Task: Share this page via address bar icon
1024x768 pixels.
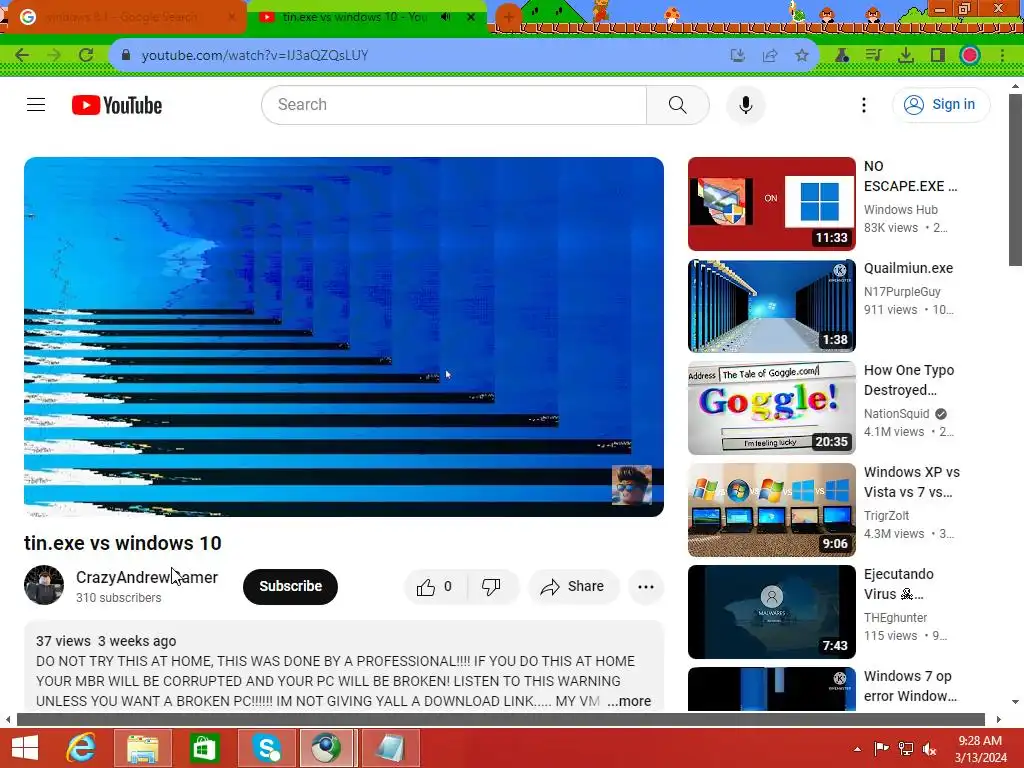Action: [770, 56]
